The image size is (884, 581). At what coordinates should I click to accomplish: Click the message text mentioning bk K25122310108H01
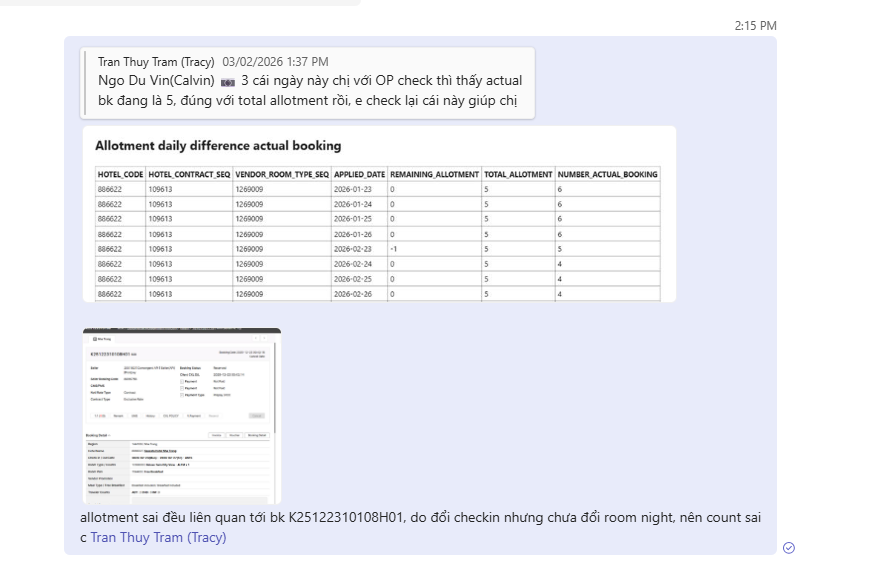coord(421,527)
